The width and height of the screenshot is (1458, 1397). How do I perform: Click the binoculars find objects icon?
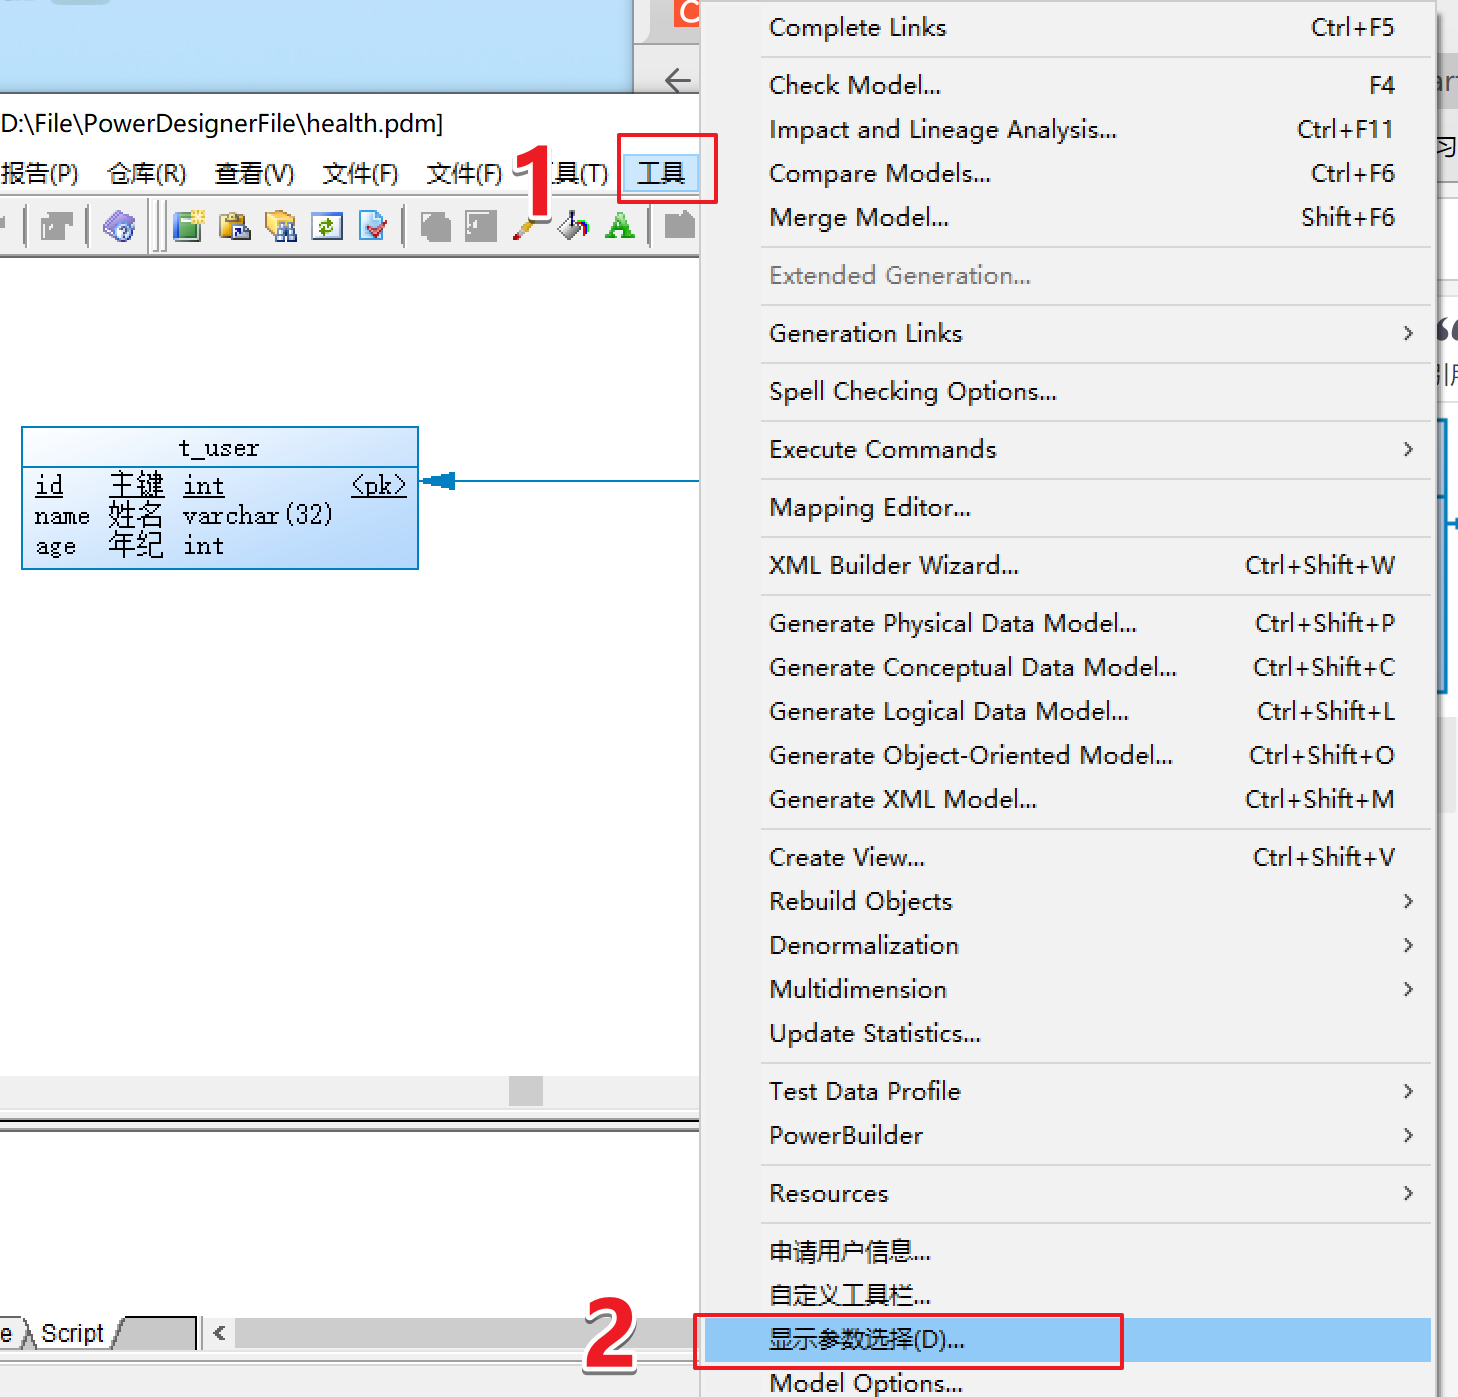tap(281, 227)
